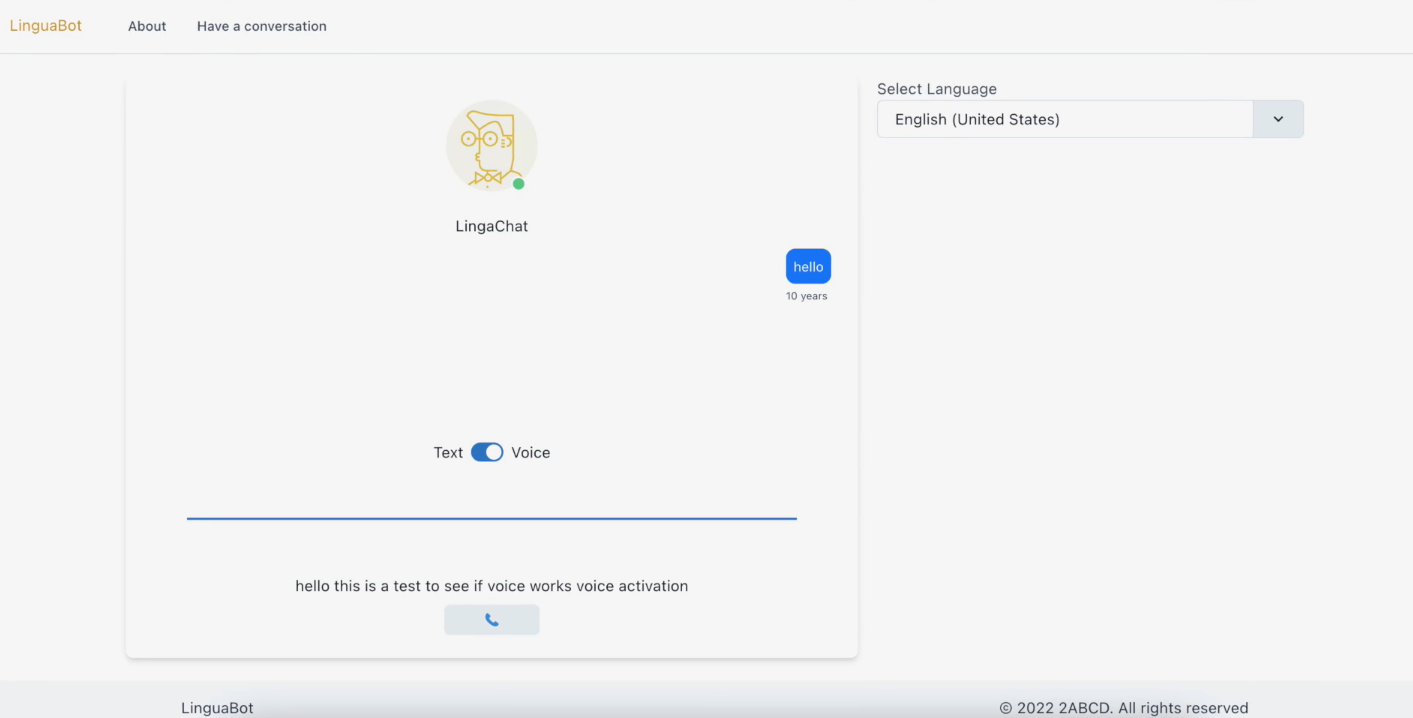Image resolution: width=1413 pixels, height=718 pixels.
Task: Click the language dropdown chevron arrow
Action: tap(1277, 118)
